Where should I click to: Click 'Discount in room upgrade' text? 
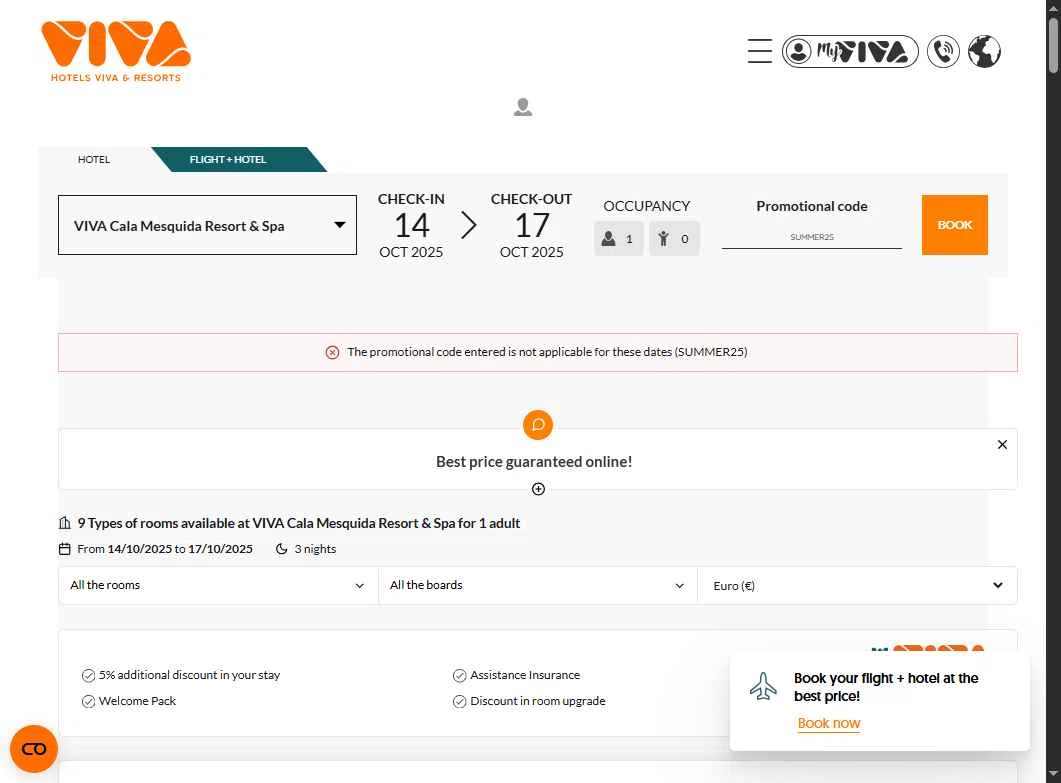click(538, 701)
